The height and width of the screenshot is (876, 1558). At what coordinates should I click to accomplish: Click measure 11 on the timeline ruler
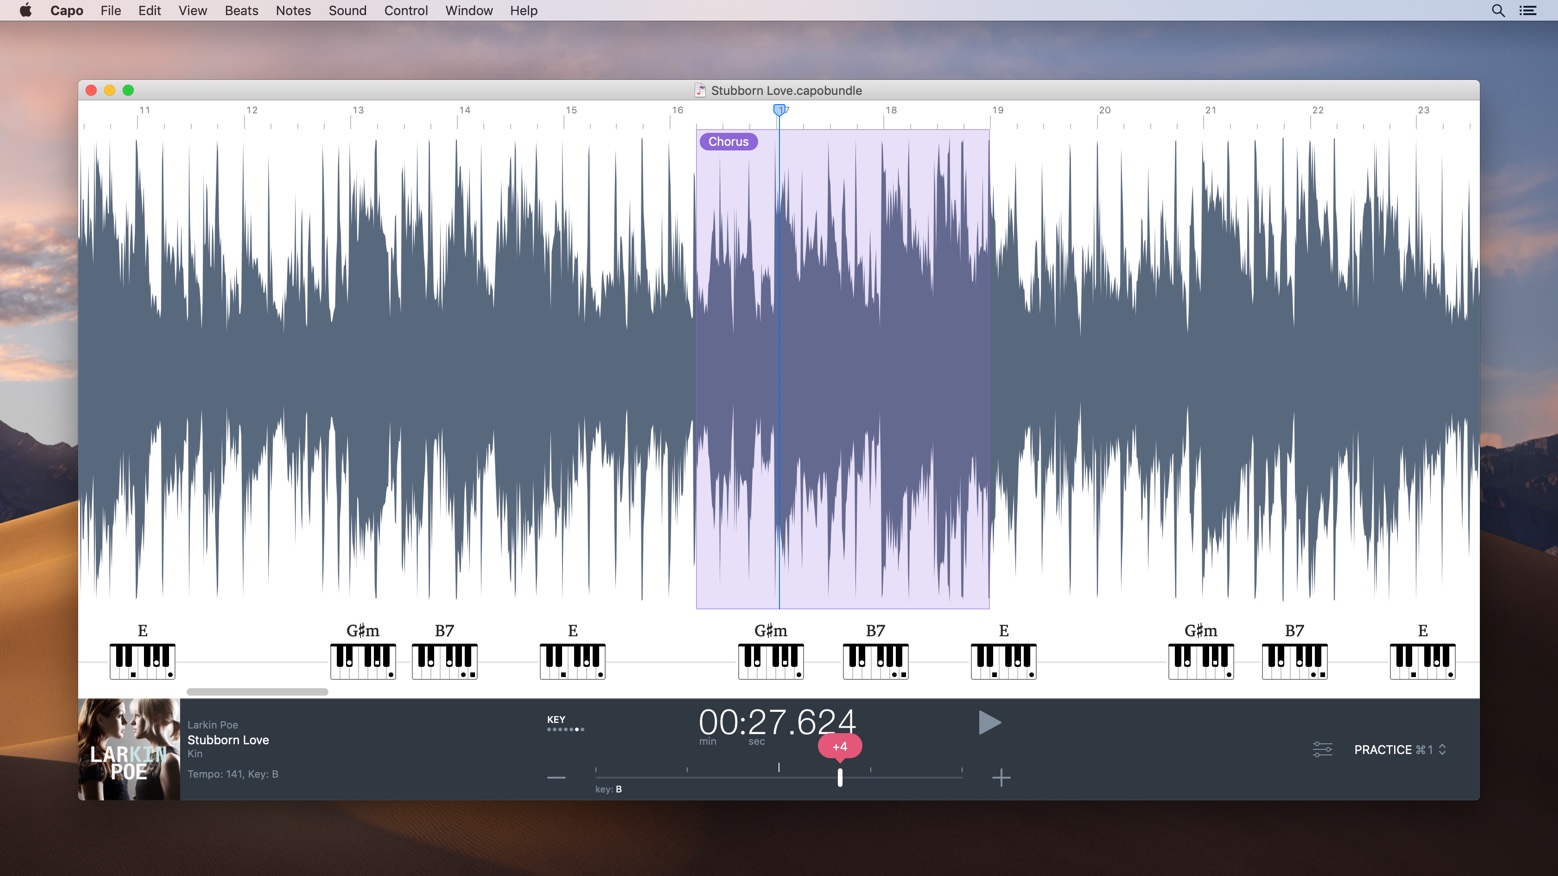tap(145, 110)
